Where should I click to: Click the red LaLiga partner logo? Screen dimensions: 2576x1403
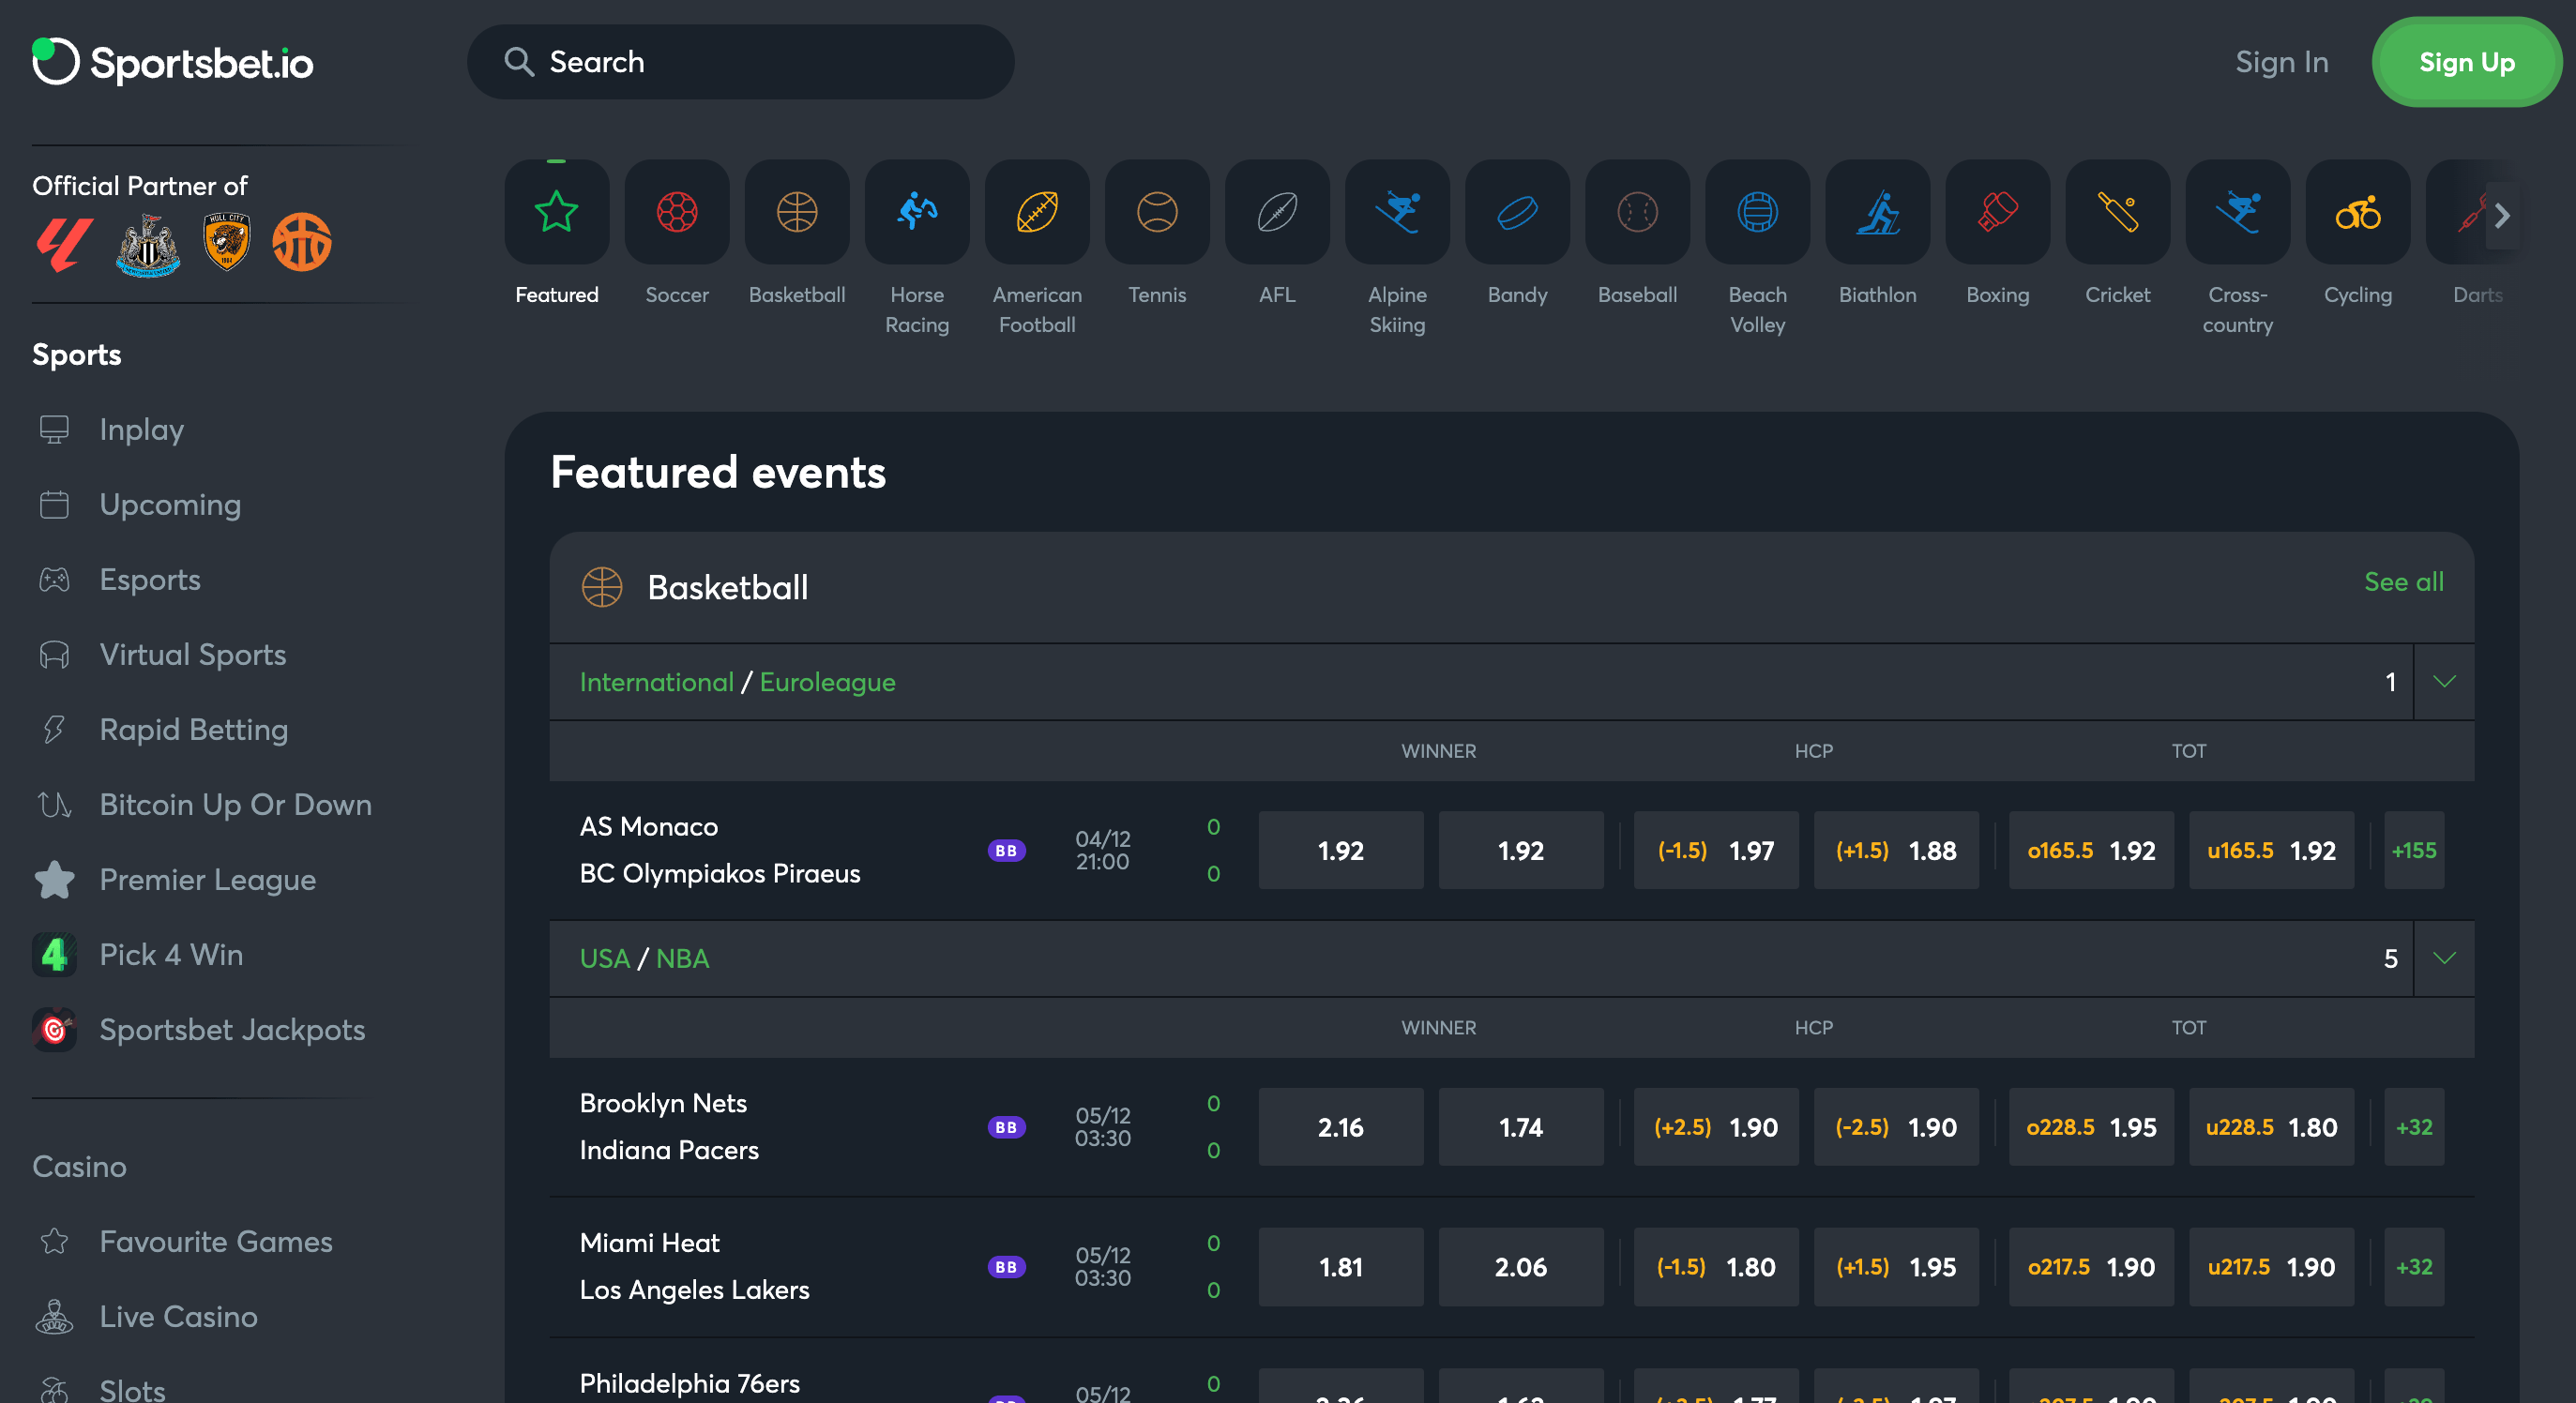[65, 244]
